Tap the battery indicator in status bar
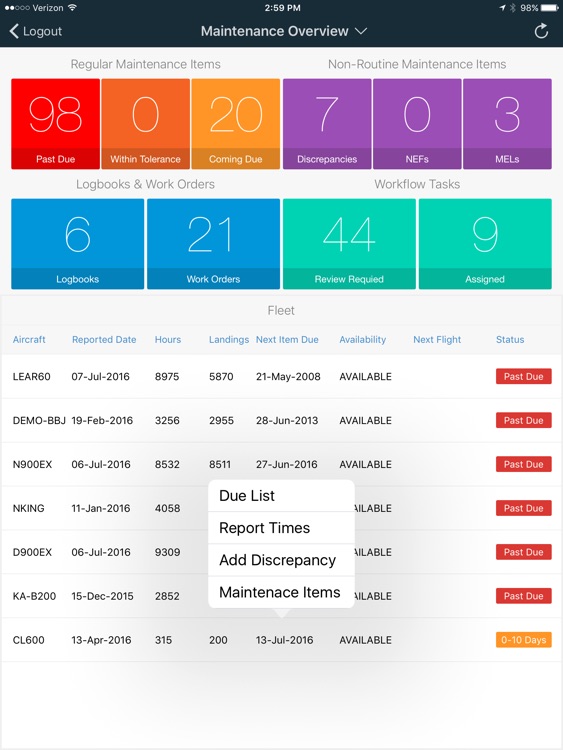This screenshot has height=750, width=563. [x=550, y=8]
